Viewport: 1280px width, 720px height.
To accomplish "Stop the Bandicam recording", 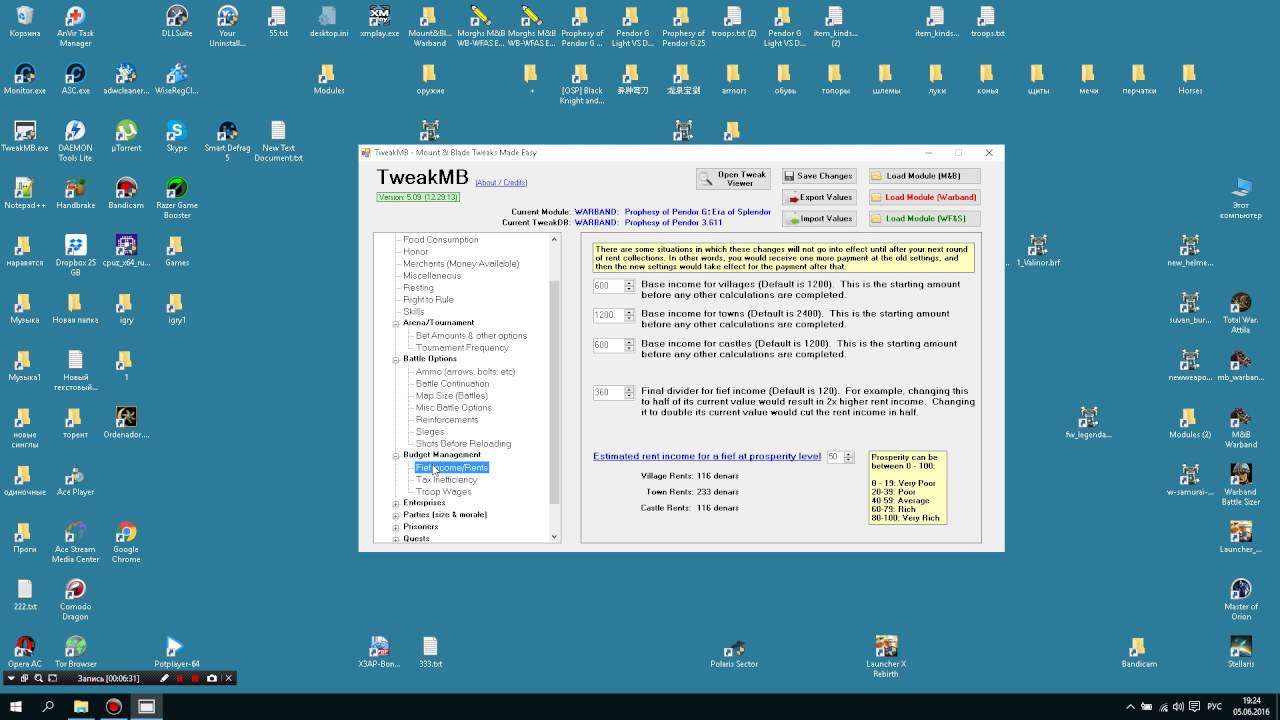I will (x=195, y=678).
